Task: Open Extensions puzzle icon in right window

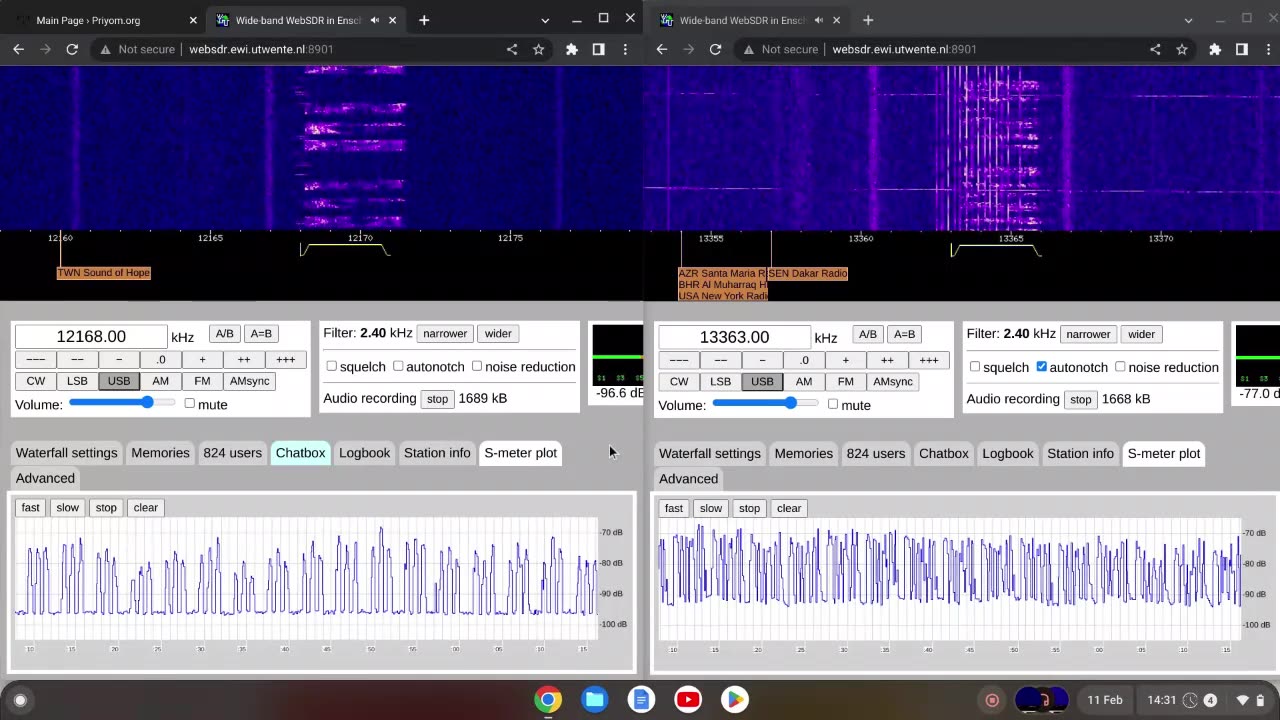Action: tap(1215, 49)
